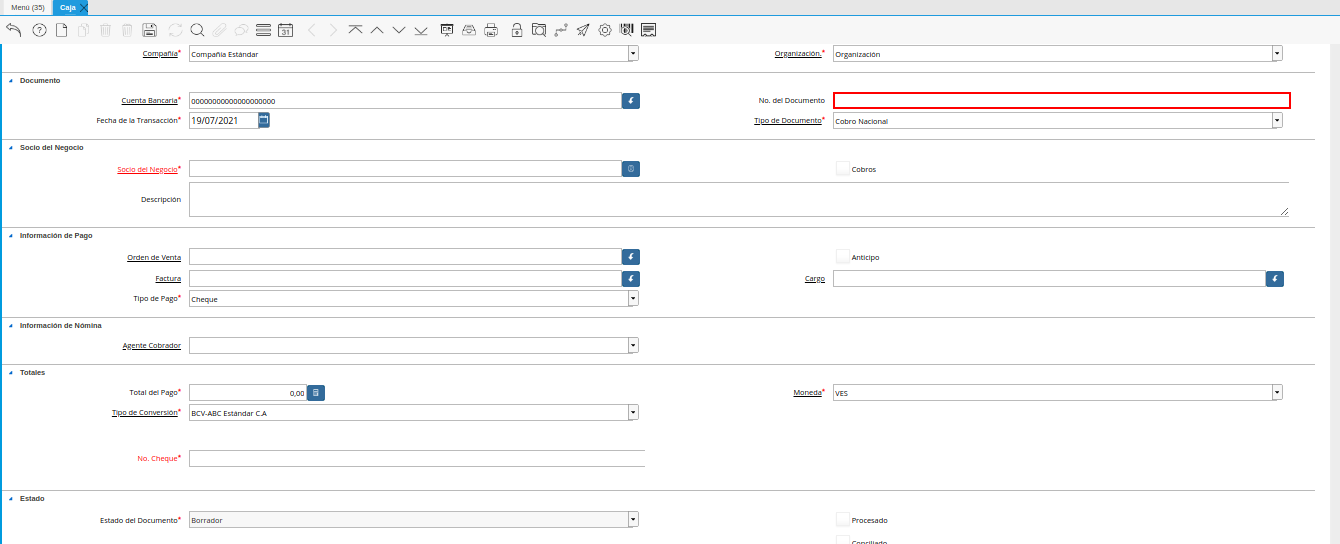Toggle the grid view lines icon
This screenshot has height=544, width=1340.
[x=263, y=30]
